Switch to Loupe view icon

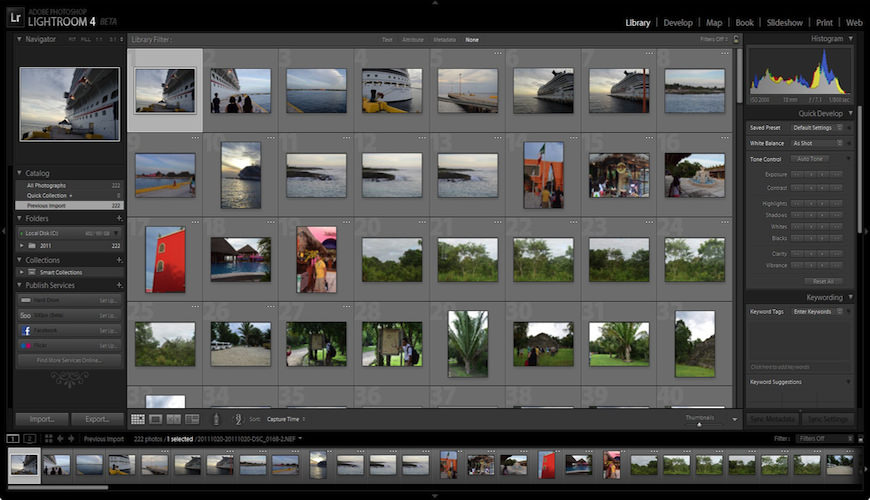(156, 419)
